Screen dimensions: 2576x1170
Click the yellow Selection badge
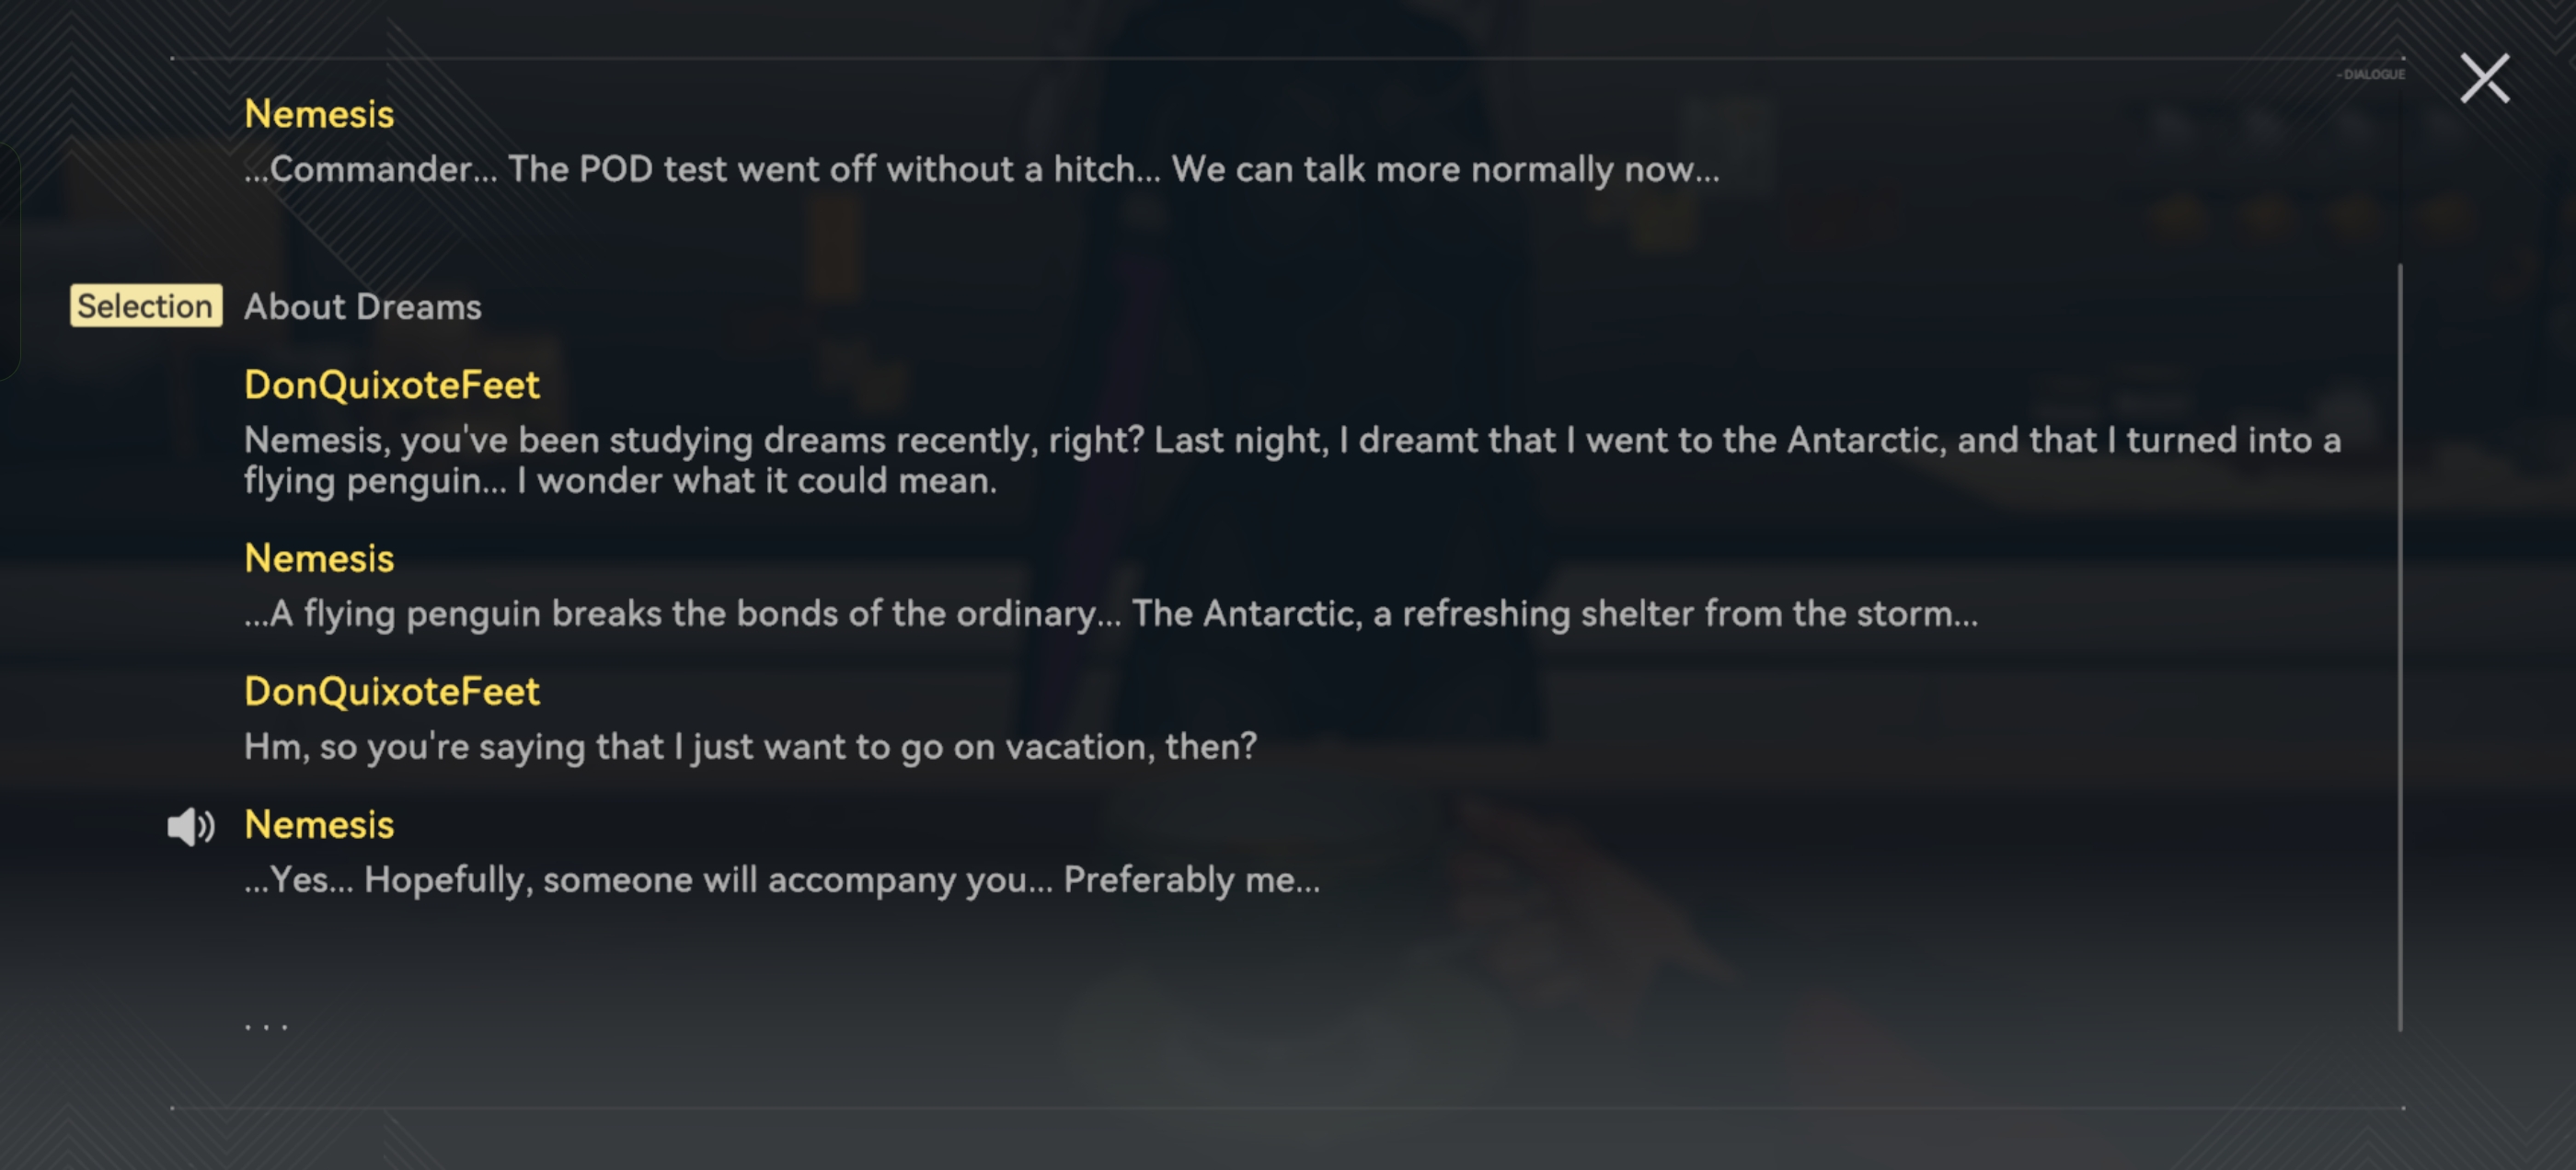(146, 306)
